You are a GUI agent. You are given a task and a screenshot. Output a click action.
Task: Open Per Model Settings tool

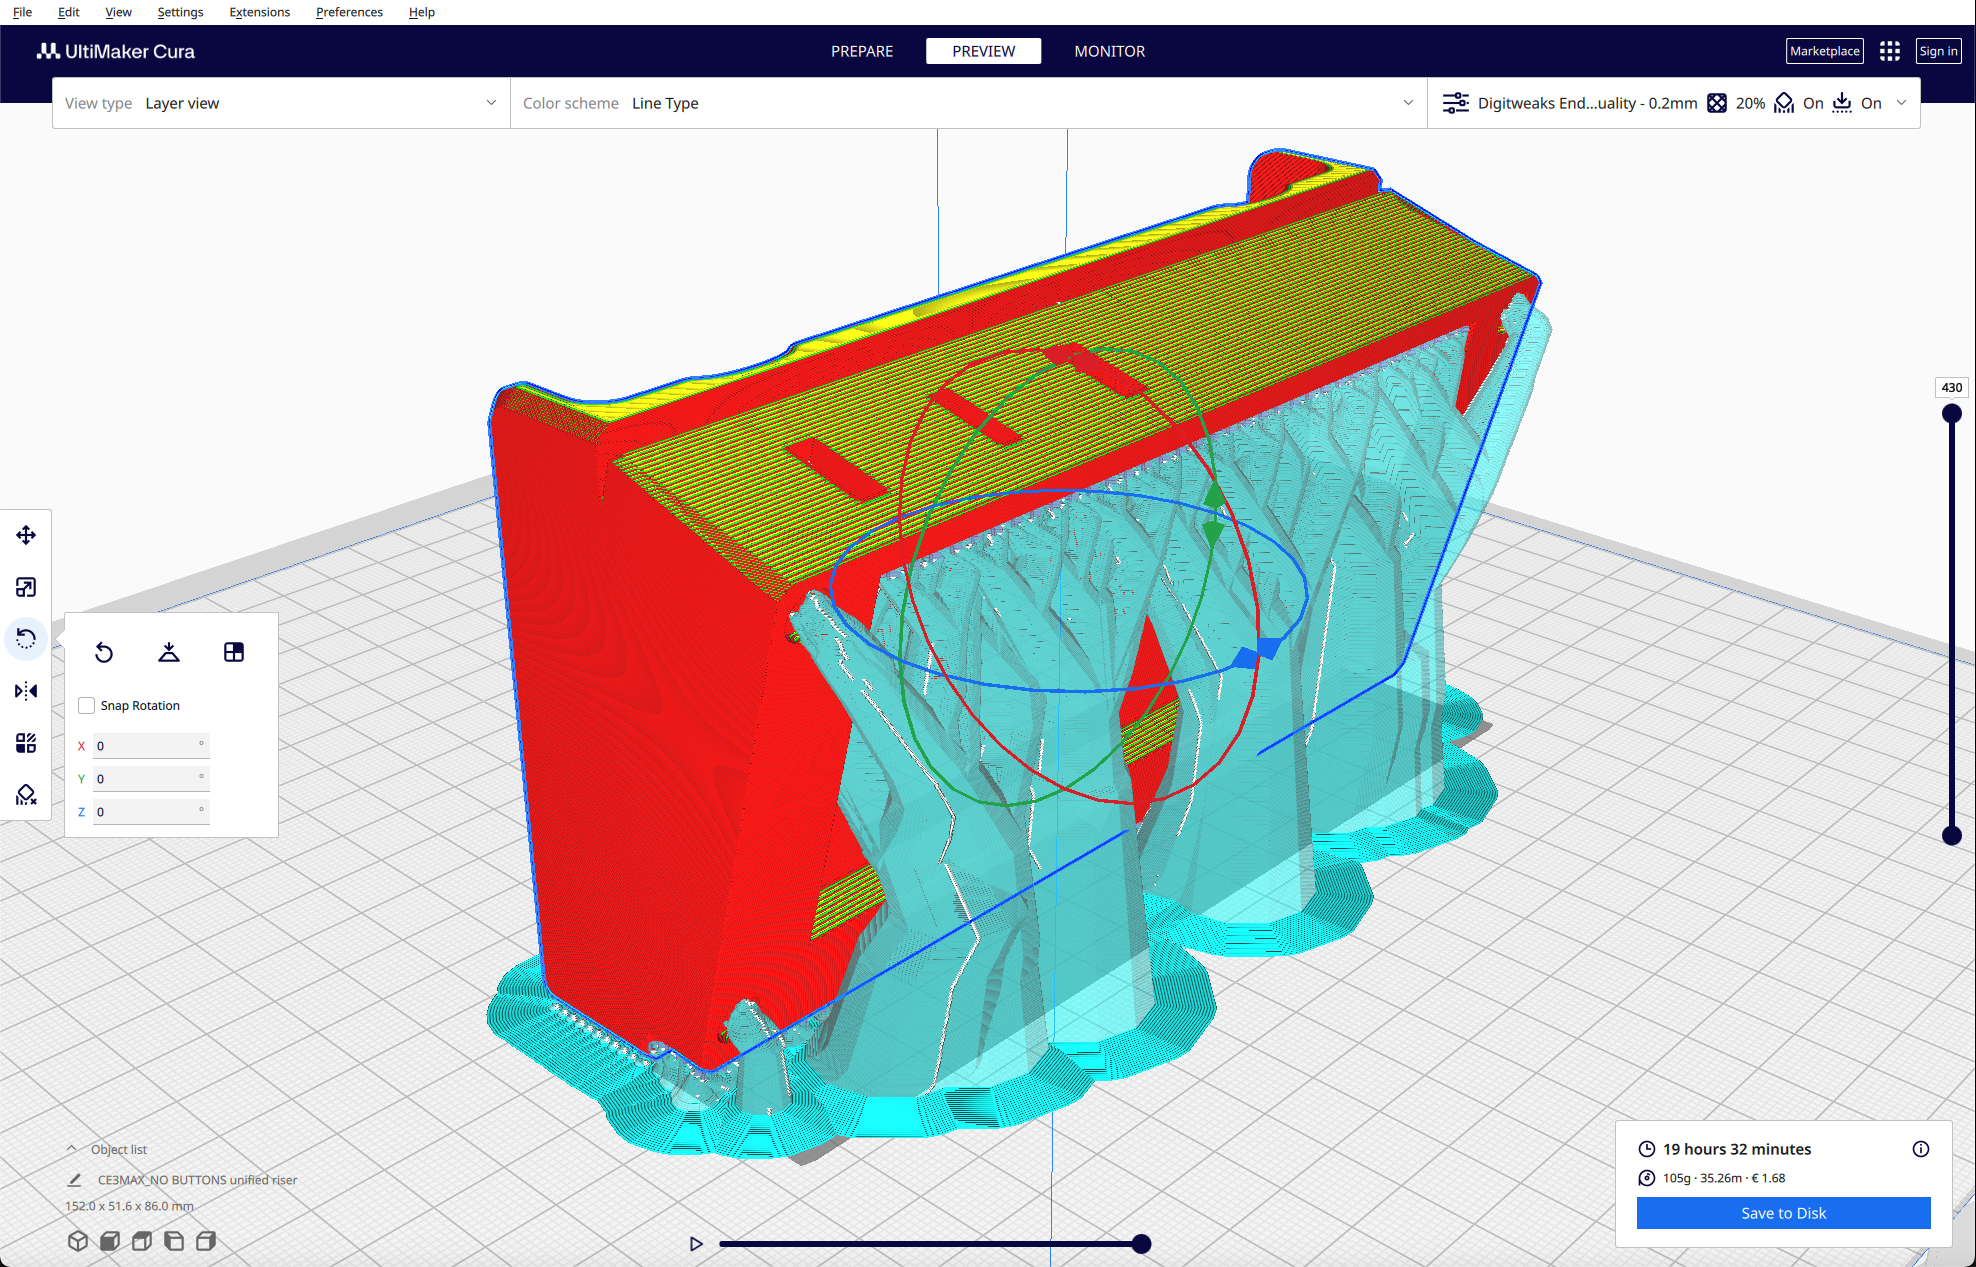(26, 743)
